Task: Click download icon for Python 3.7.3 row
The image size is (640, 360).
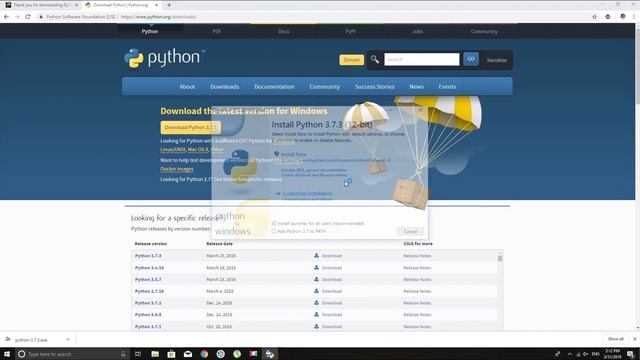Action: point(316,256)
